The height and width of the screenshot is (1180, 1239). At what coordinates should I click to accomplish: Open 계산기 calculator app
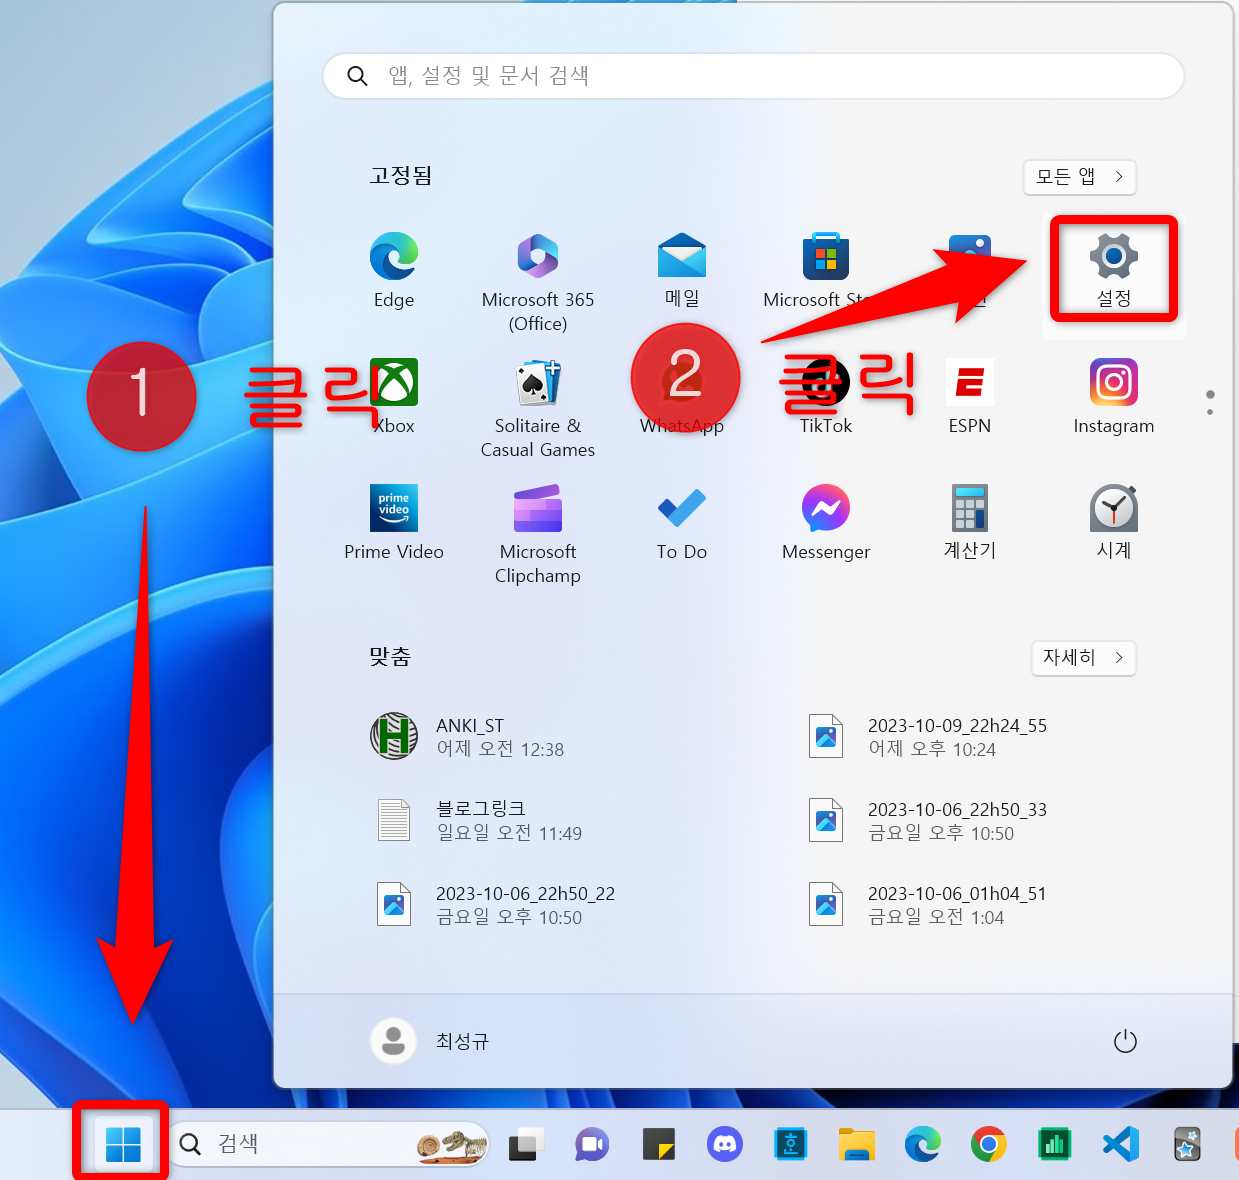pos(970,522)
